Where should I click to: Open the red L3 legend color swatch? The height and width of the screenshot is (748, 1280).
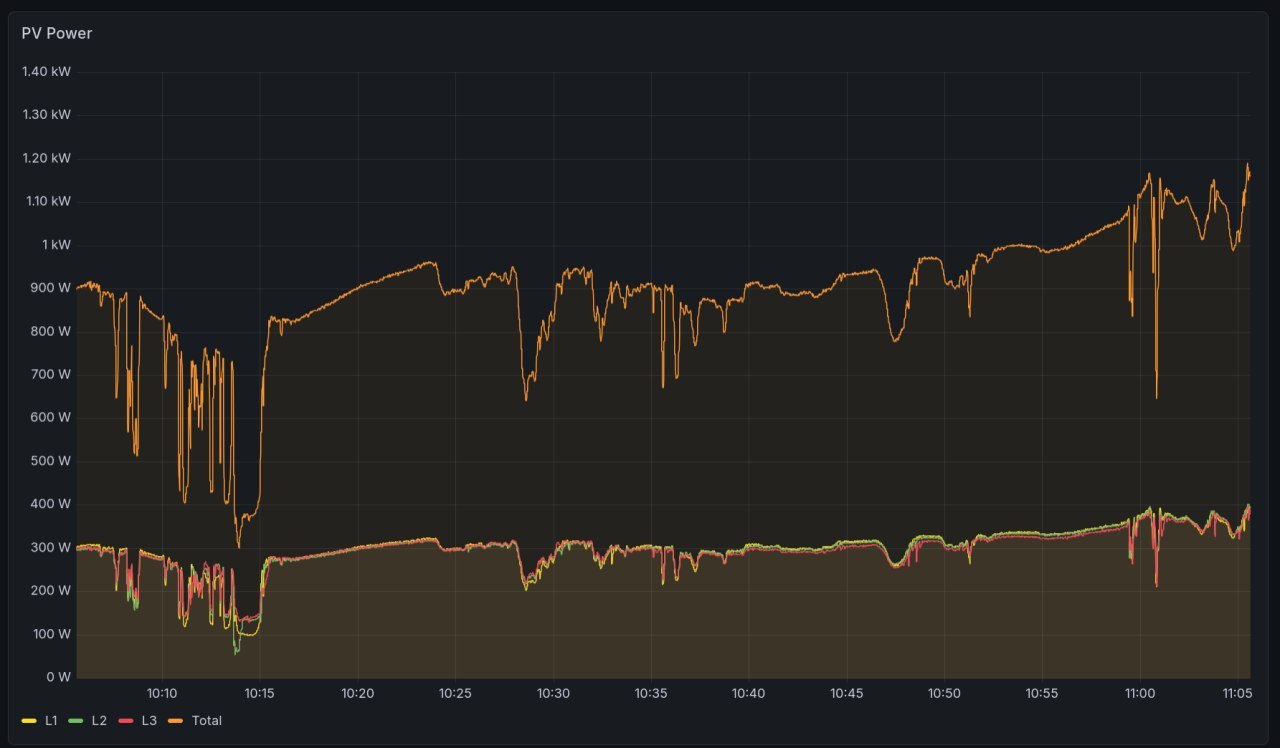click(127, 720)
